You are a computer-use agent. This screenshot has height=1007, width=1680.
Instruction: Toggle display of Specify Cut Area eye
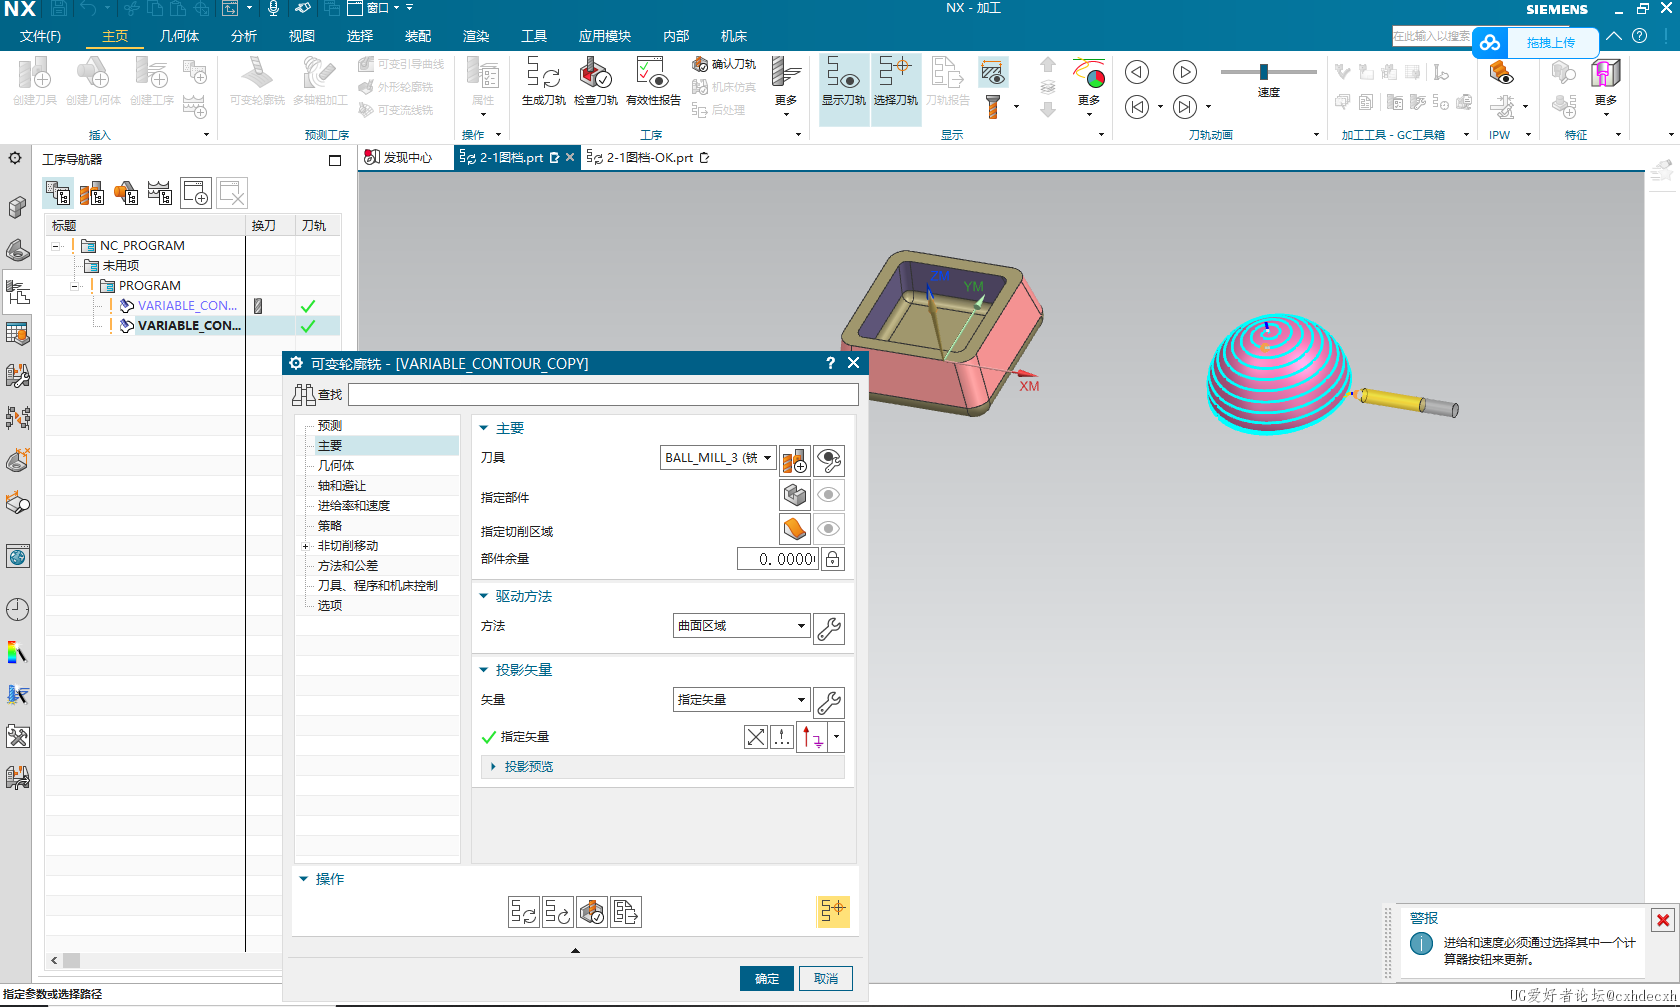coord(829,529)
